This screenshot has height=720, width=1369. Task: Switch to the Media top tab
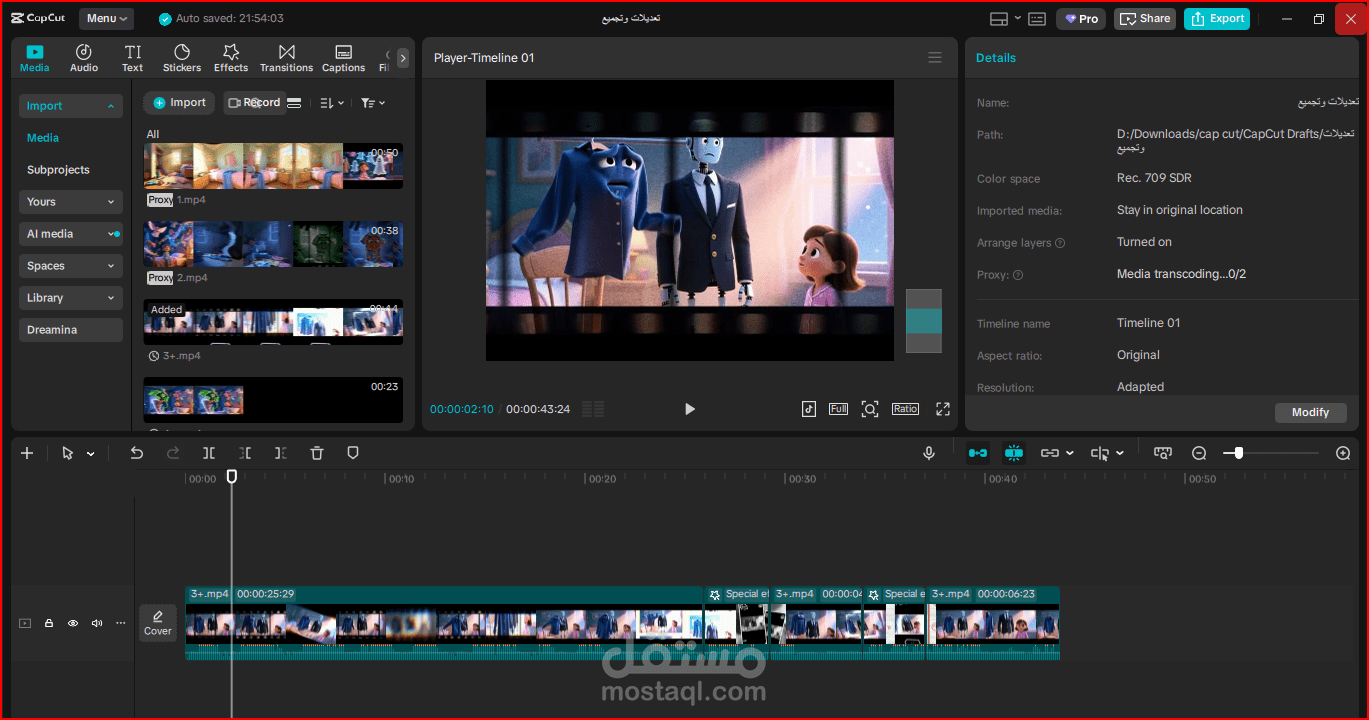click(x=35, y=58)
